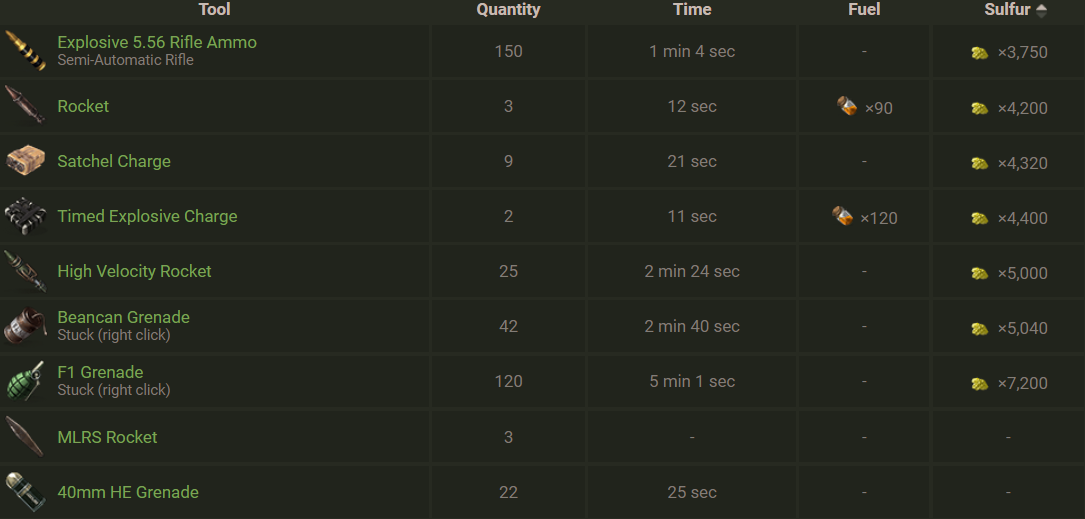Click the MLRS Rocket icon
The height and width of the screenshot is (519, 1085).
click(x=24, y=437)
